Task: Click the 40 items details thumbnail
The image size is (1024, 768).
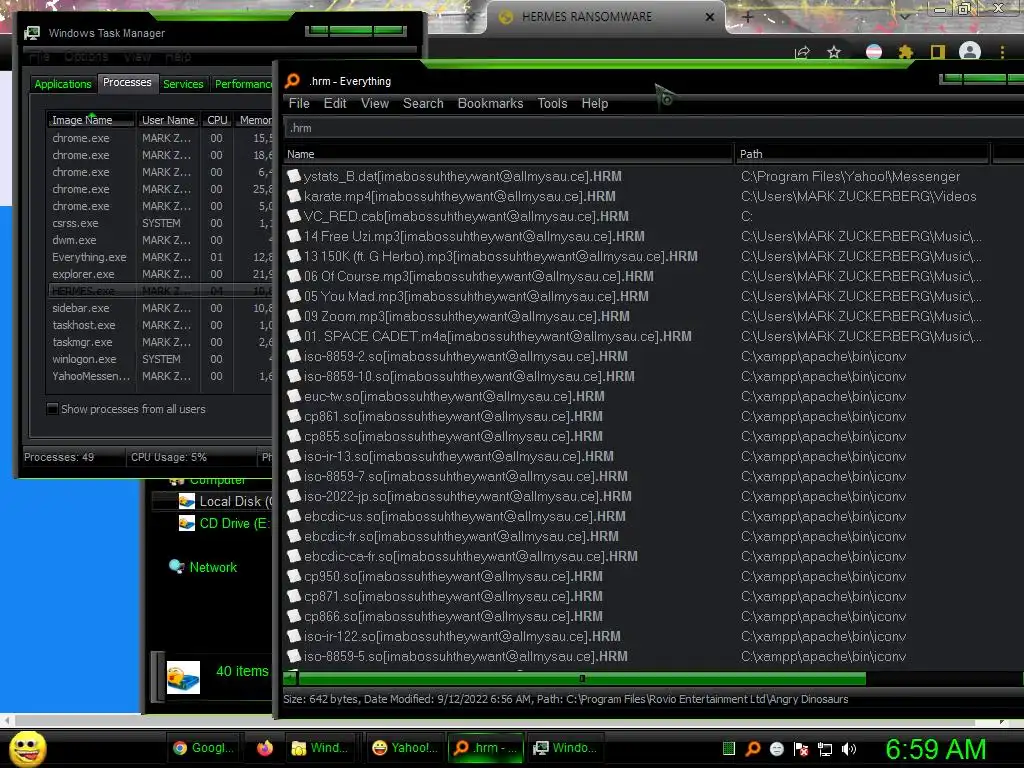Action: [184, 677]
